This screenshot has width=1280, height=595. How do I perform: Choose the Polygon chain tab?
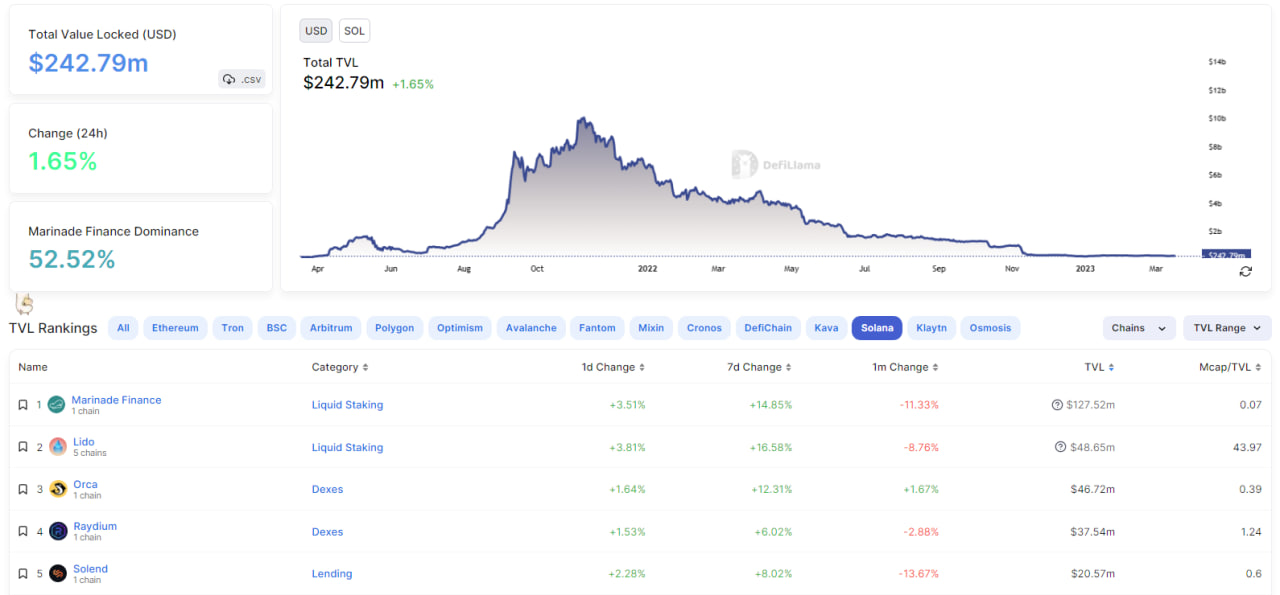395,328
